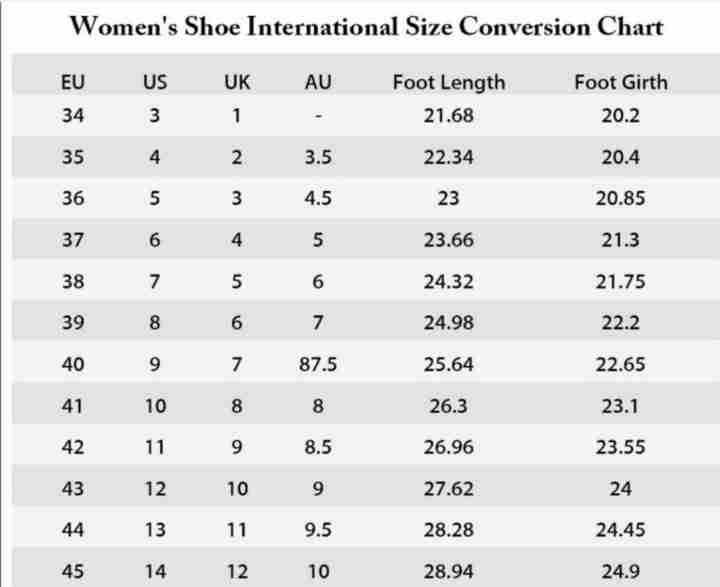Viewport: 720px width, 587px height.
Task: Click the foot girth value 20.85
Action: pos(620,198)
